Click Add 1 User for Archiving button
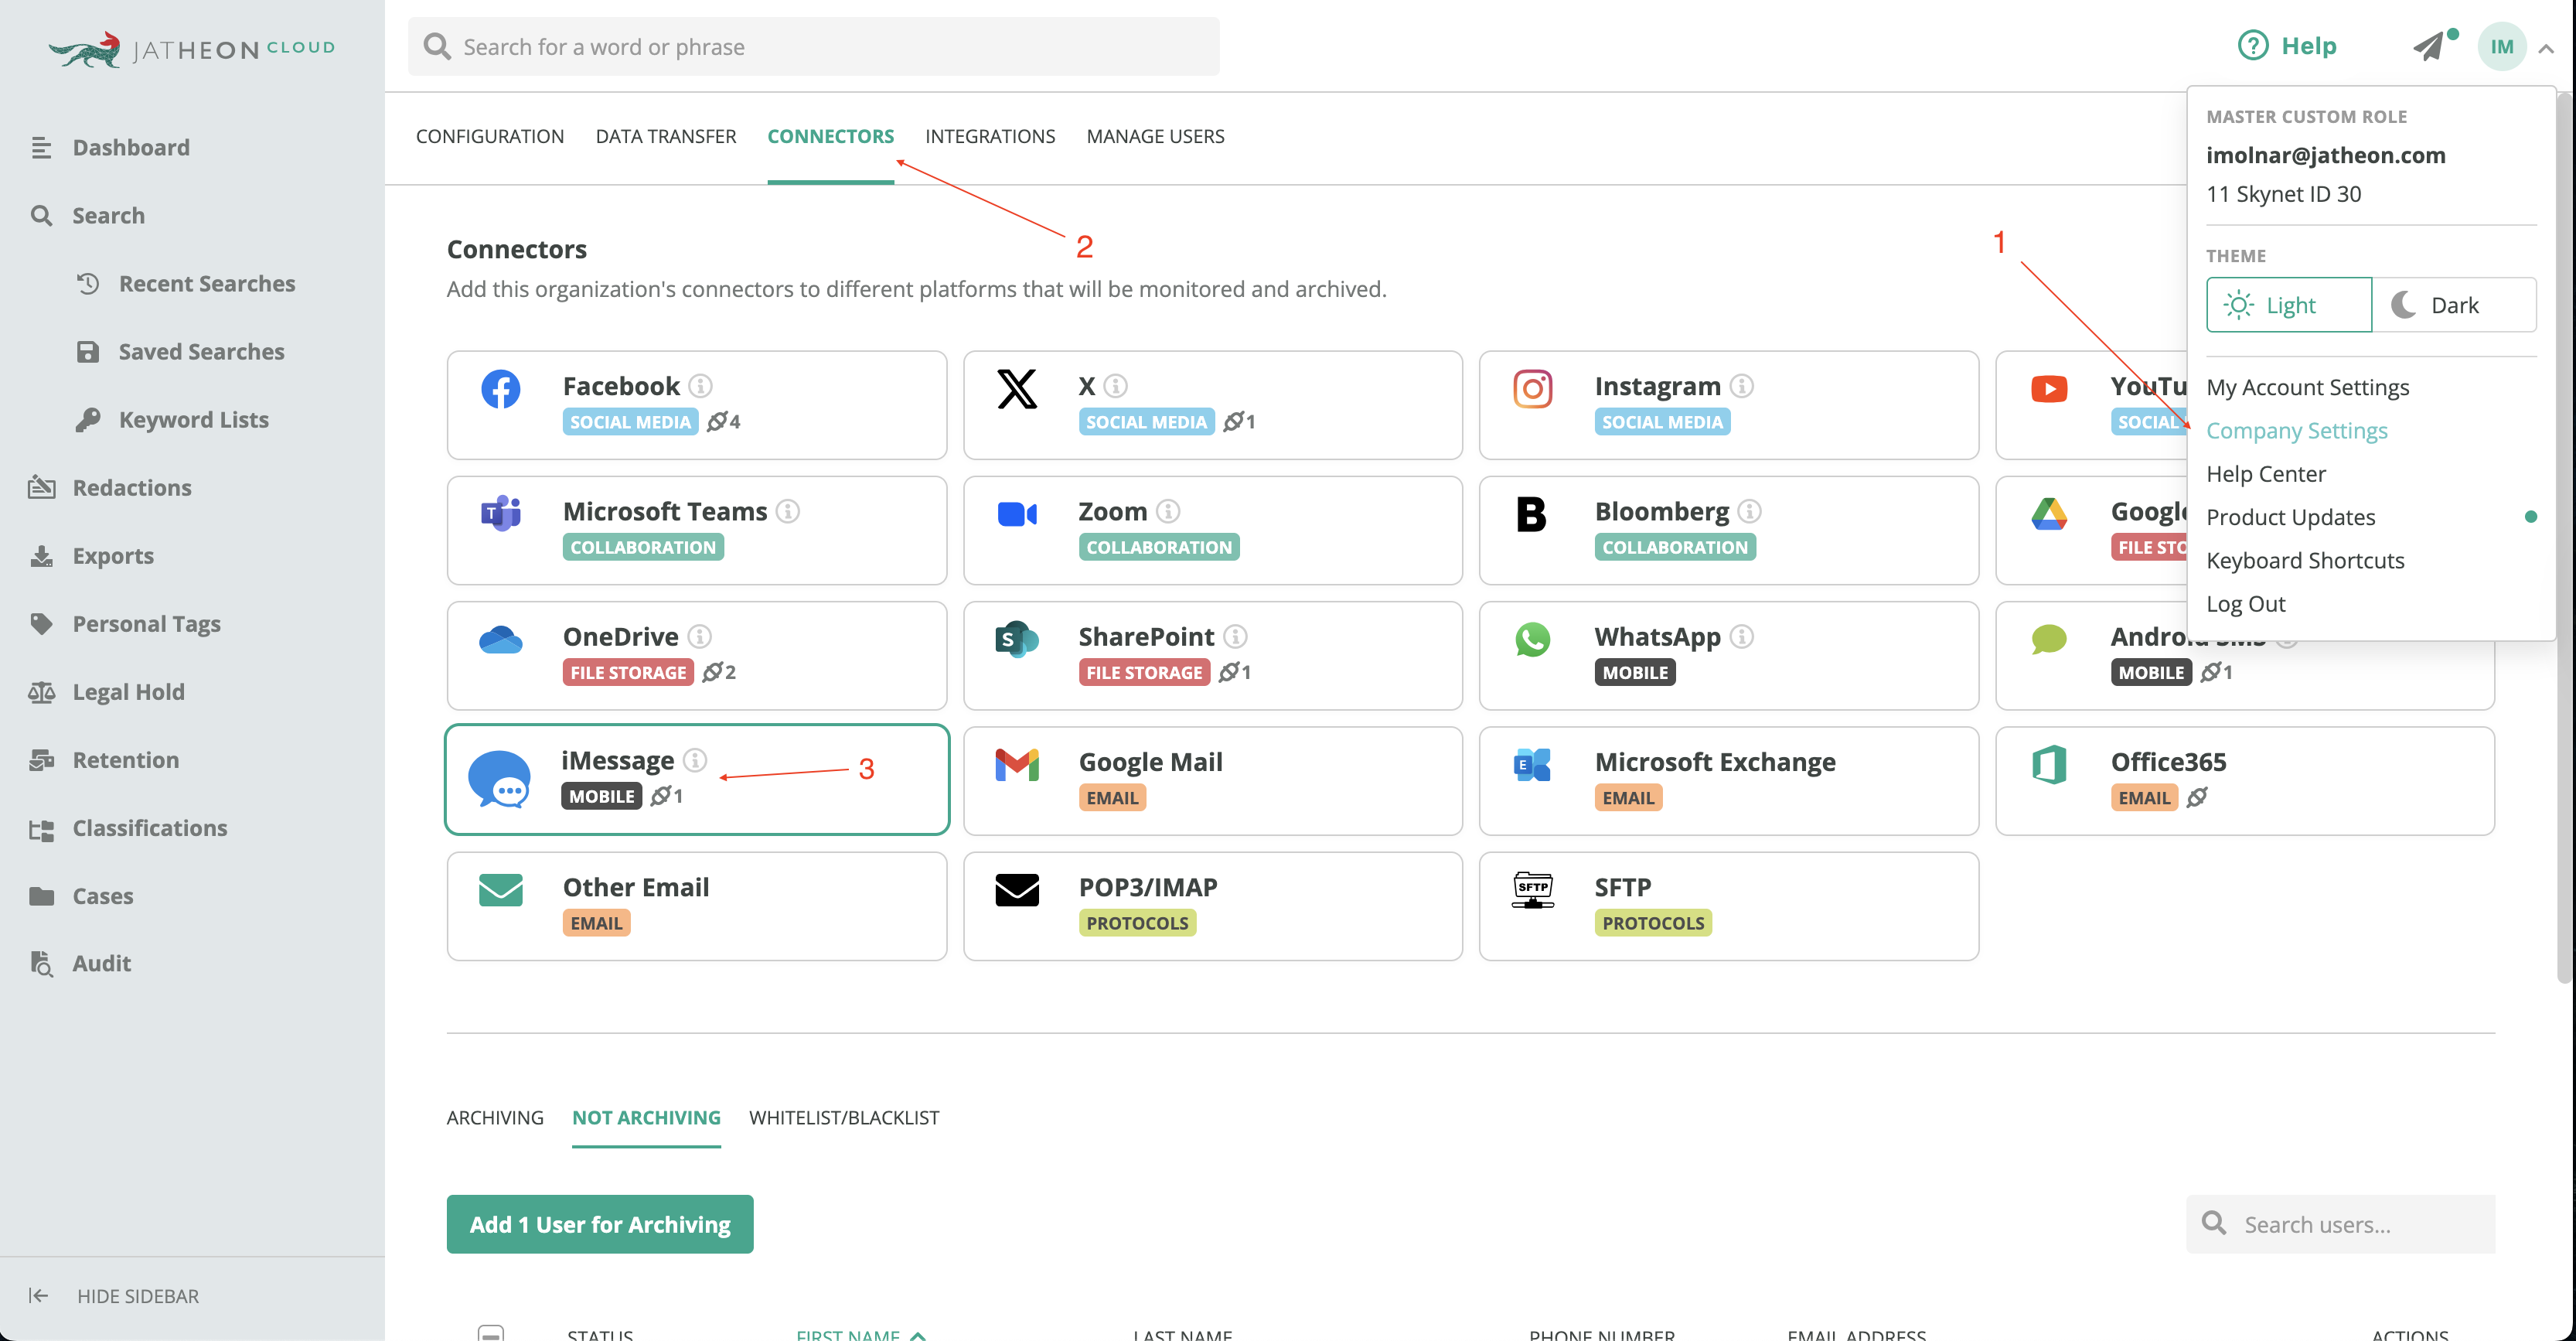The height and width of the screenshot is (1341, 2576). click(x=600, y=1224)
